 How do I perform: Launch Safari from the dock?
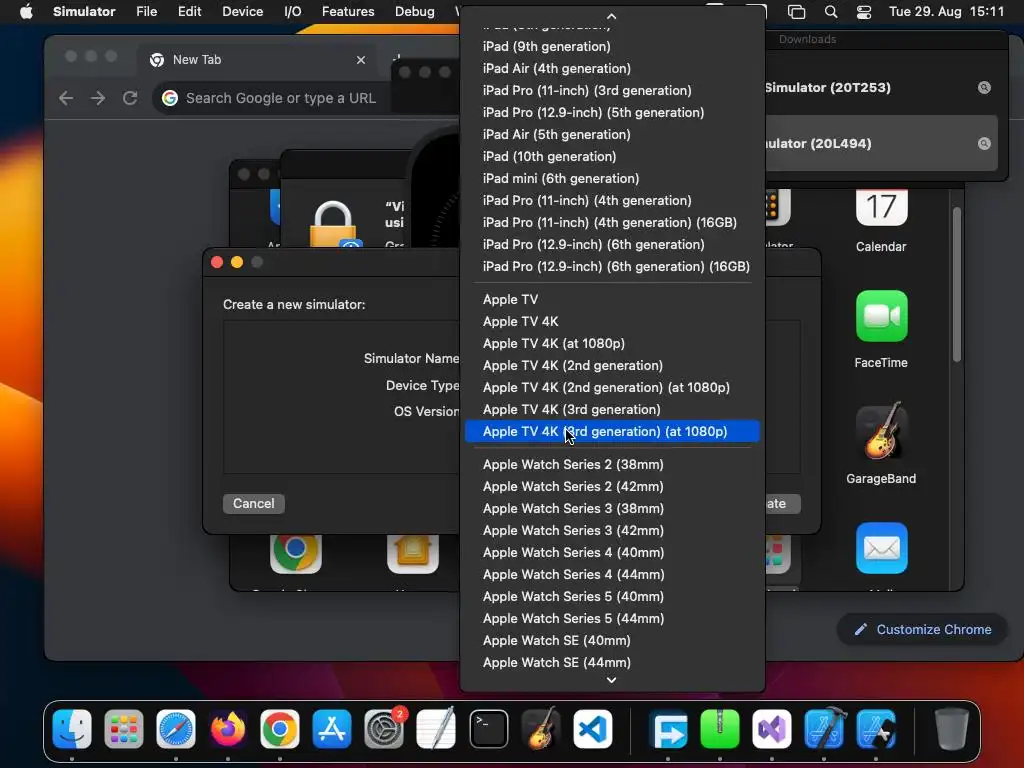(176, 729)
